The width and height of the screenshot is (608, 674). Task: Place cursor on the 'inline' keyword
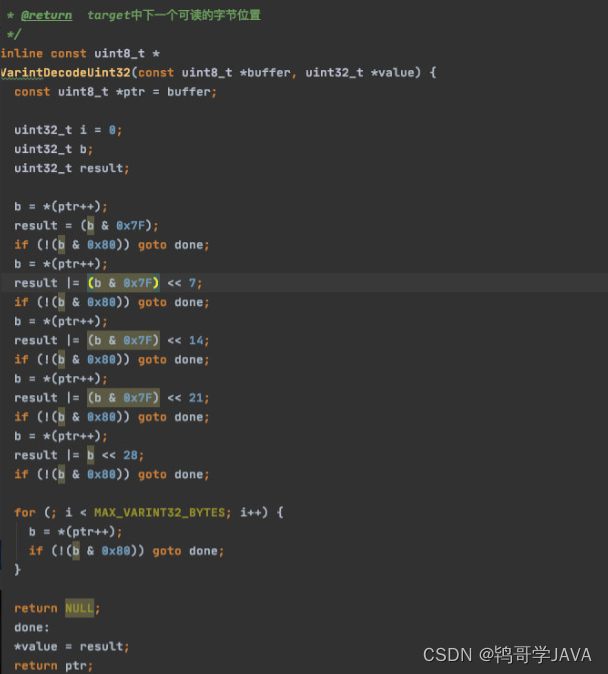pos(21,53)
